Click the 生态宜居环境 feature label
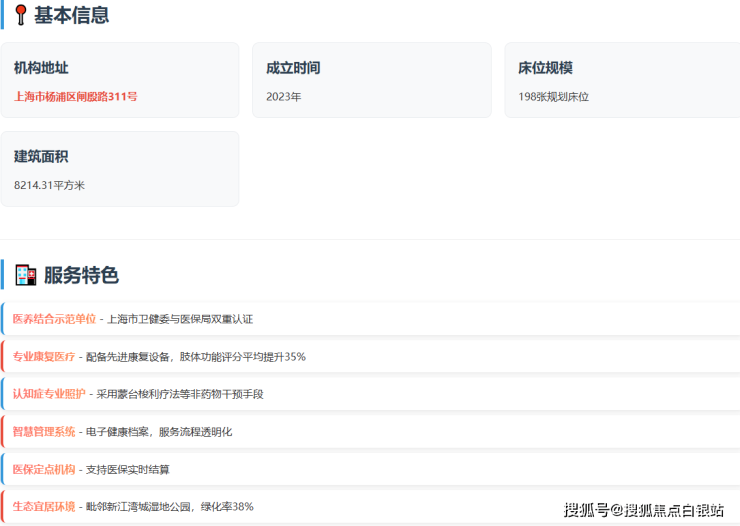Screen dimensions: 740x526 click(x=43, y=507)
